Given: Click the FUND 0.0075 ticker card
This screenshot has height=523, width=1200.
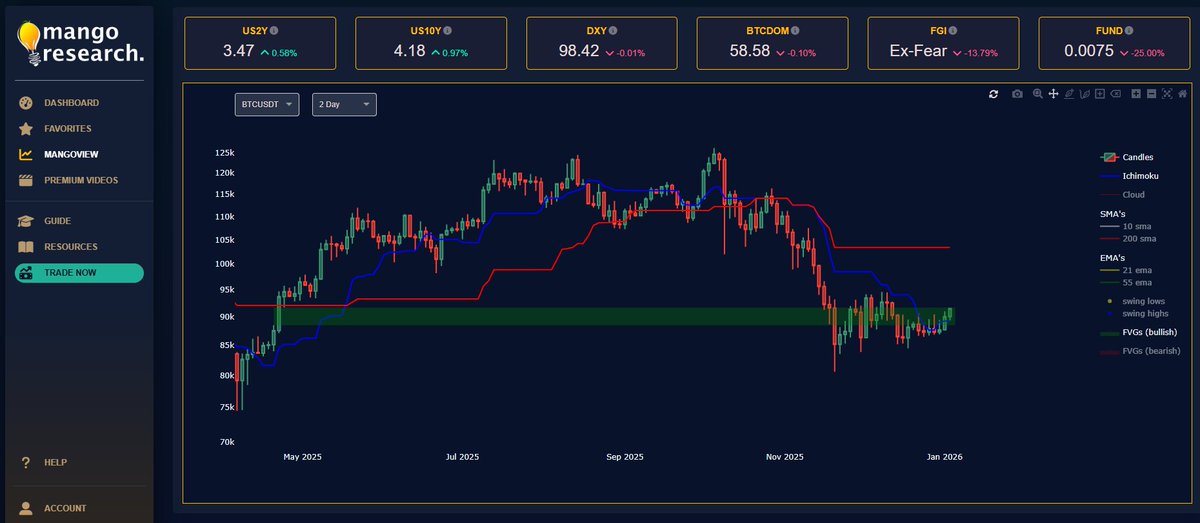Looking at the screenshot, I should [1114, 42].
